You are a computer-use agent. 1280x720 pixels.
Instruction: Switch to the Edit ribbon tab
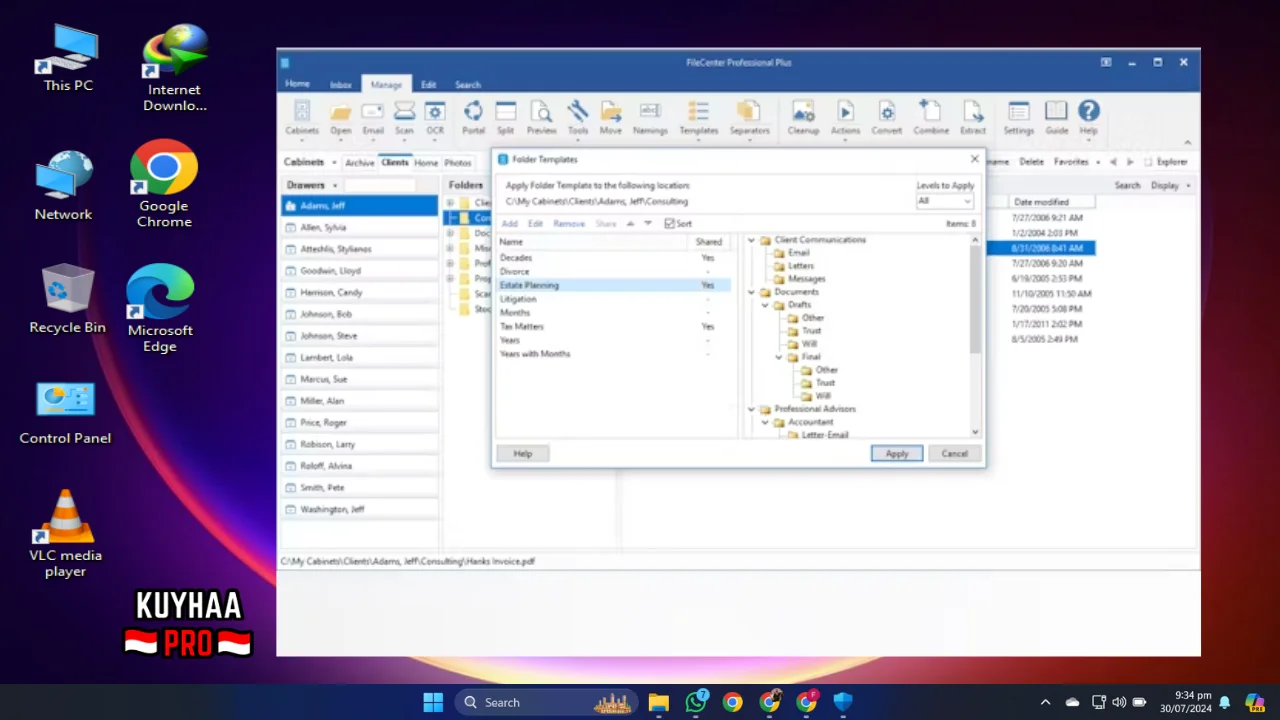[x=428, y=85]
